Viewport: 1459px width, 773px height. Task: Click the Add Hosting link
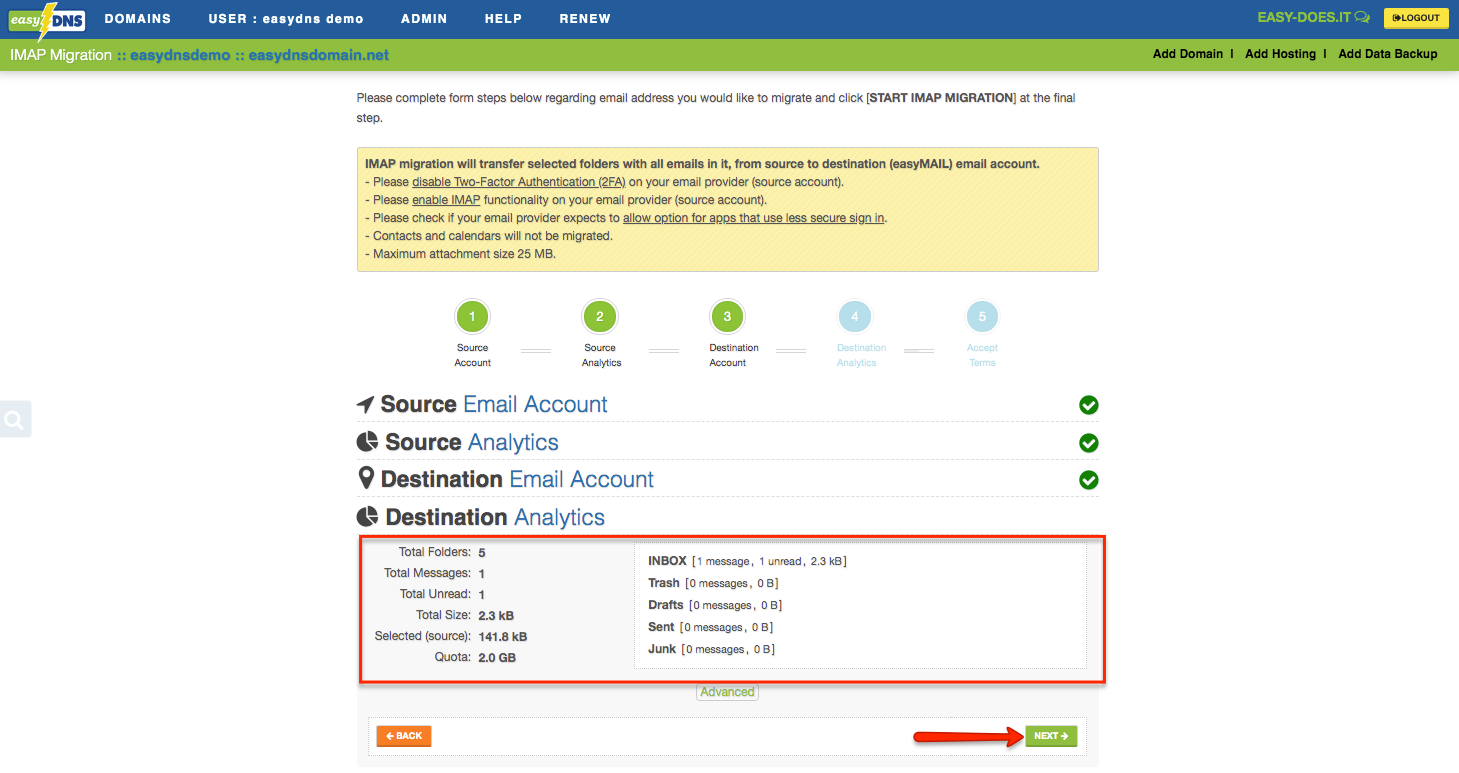coord(1280,54)
